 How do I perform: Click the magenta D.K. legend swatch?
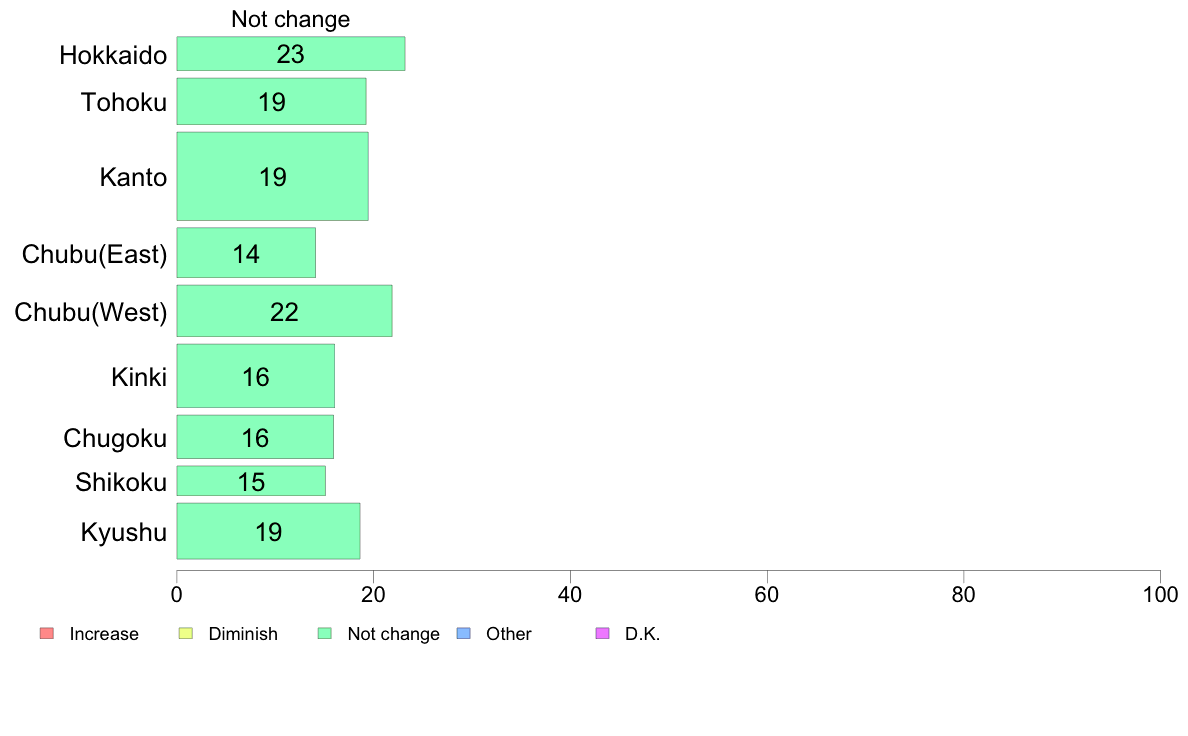point(602,634)
